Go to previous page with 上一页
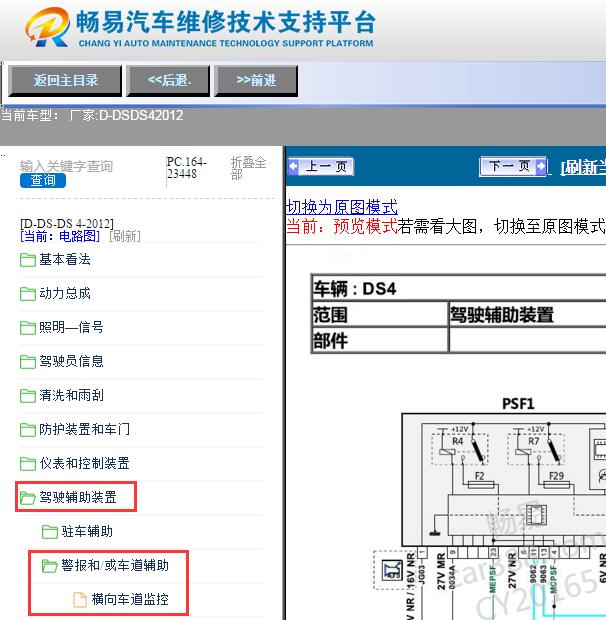Image resolution: width=606 pixels, height=620 pixels. [x=321, y=166]
